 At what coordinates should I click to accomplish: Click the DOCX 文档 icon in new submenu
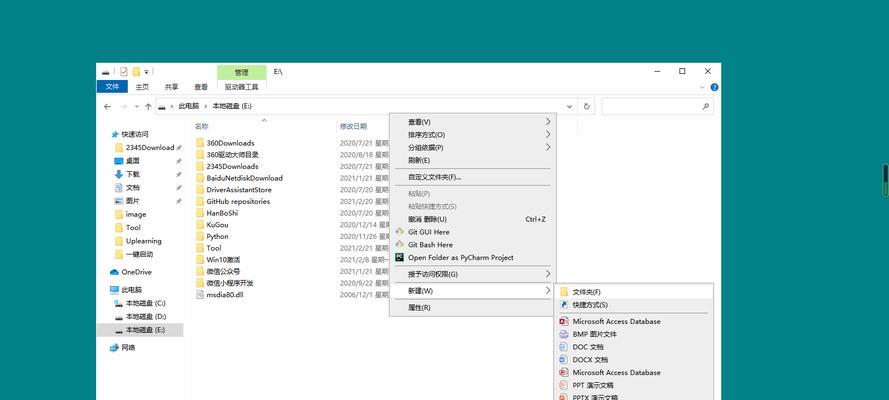564,360
